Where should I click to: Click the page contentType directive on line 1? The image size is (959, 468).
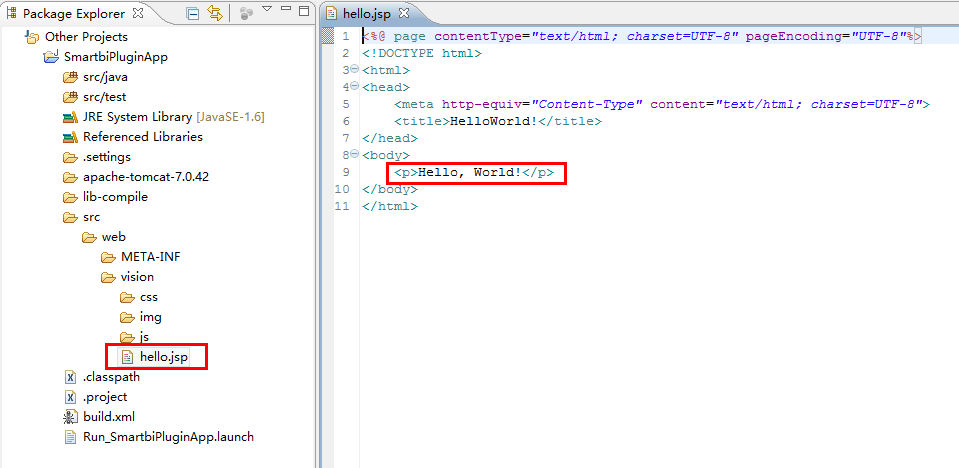(x=642, y=36)
